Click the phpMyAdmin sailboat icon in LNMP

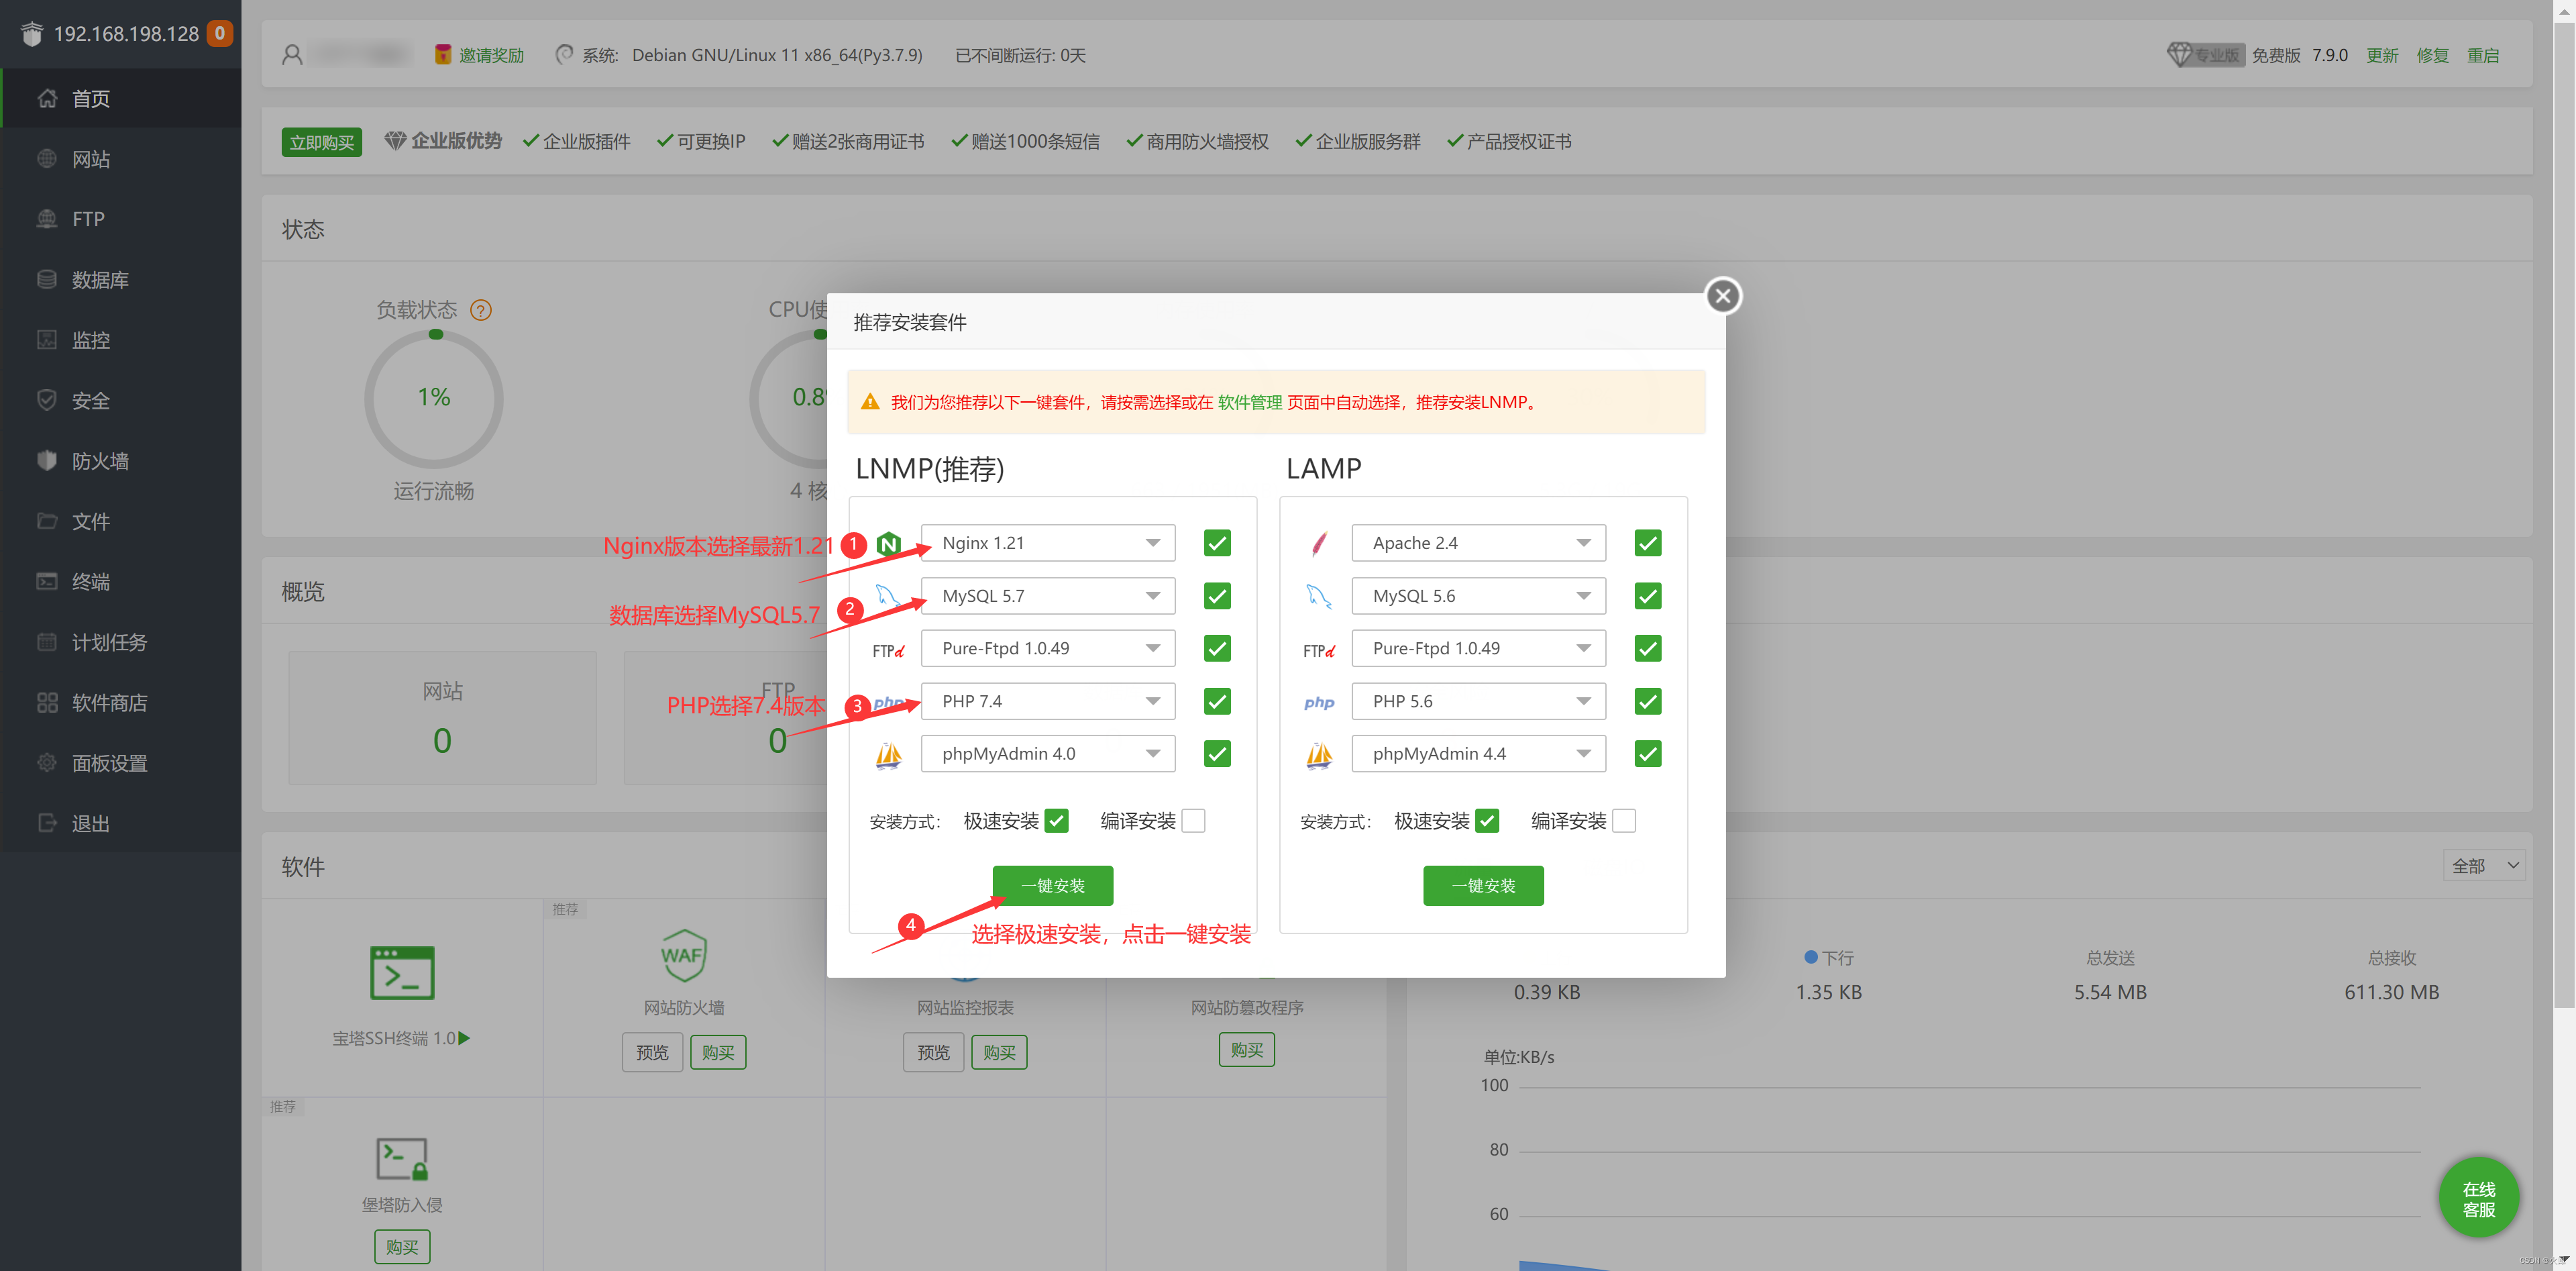[x=888, y=755]
